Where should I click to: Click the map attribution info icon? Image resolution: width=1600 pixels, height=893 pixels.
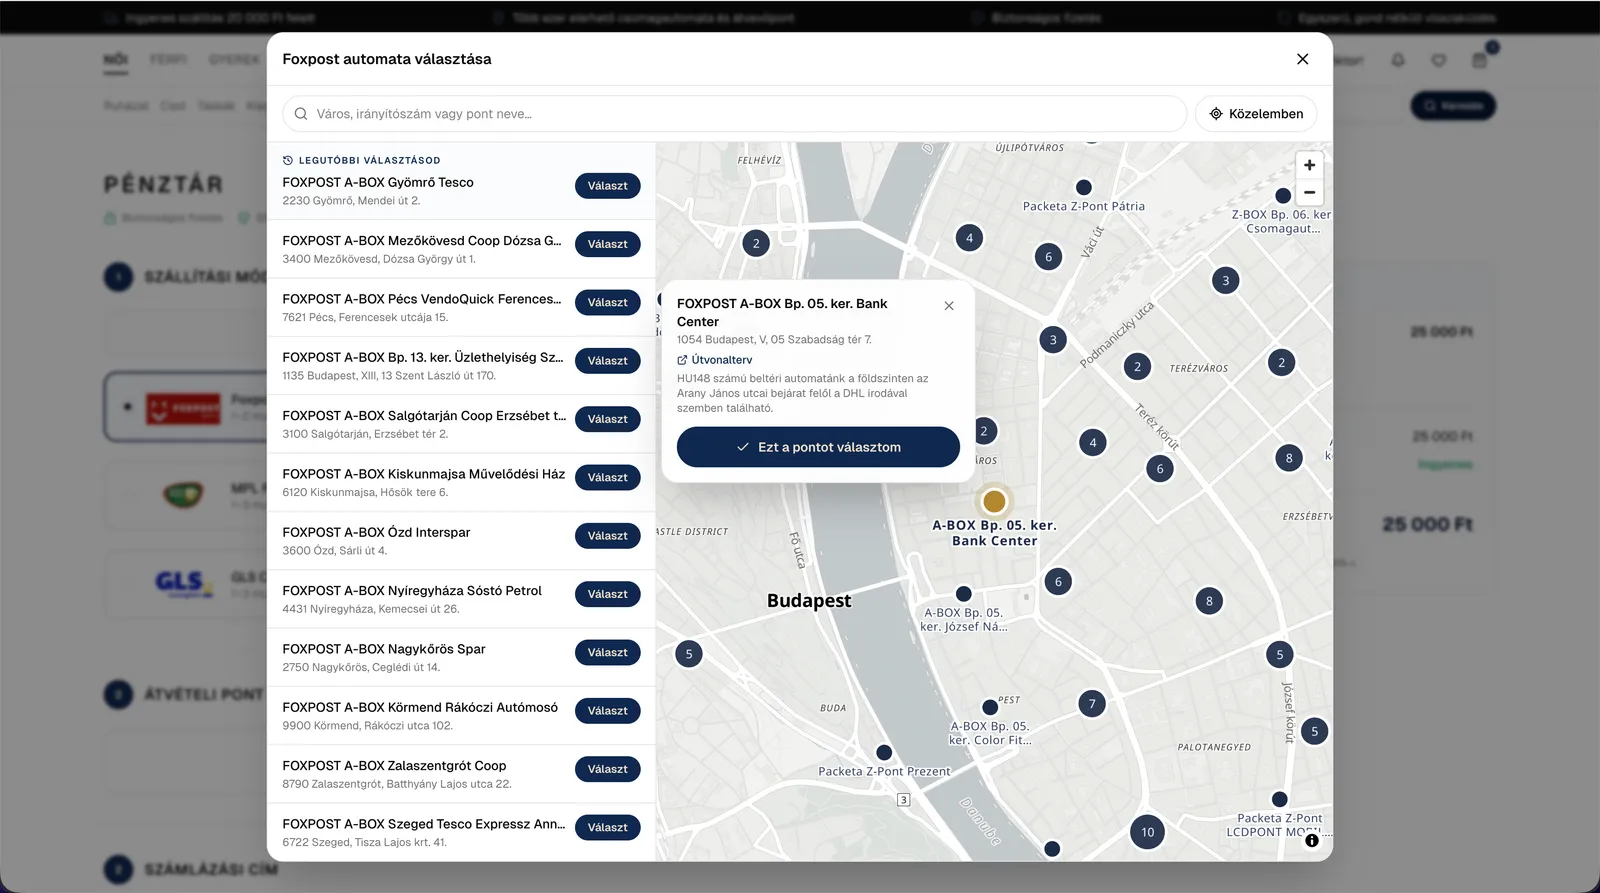1312,840
